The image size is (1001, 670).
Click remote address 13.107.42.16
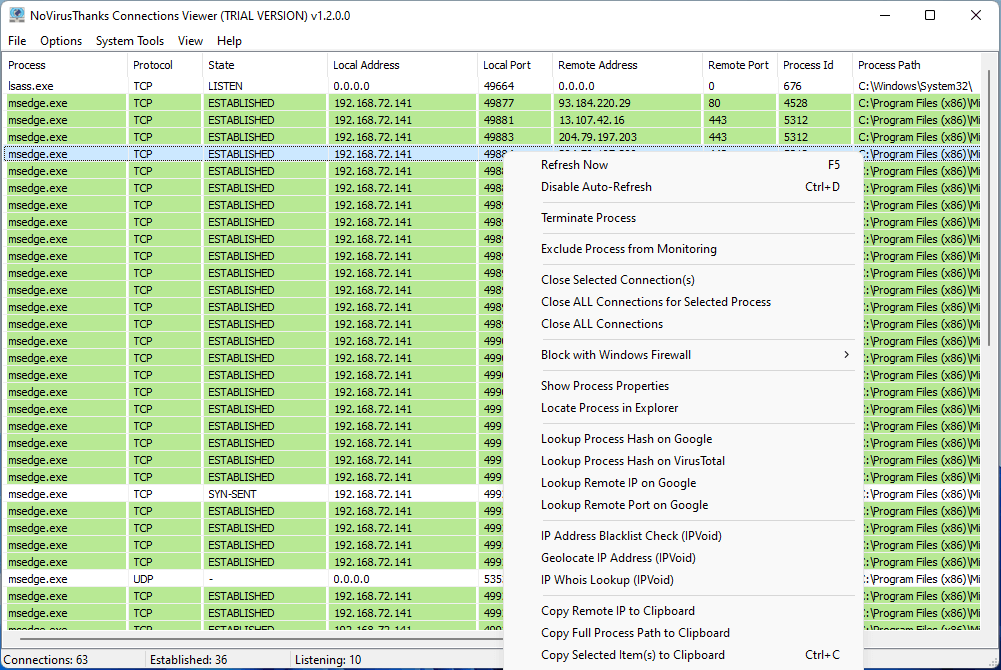point(627,120)
